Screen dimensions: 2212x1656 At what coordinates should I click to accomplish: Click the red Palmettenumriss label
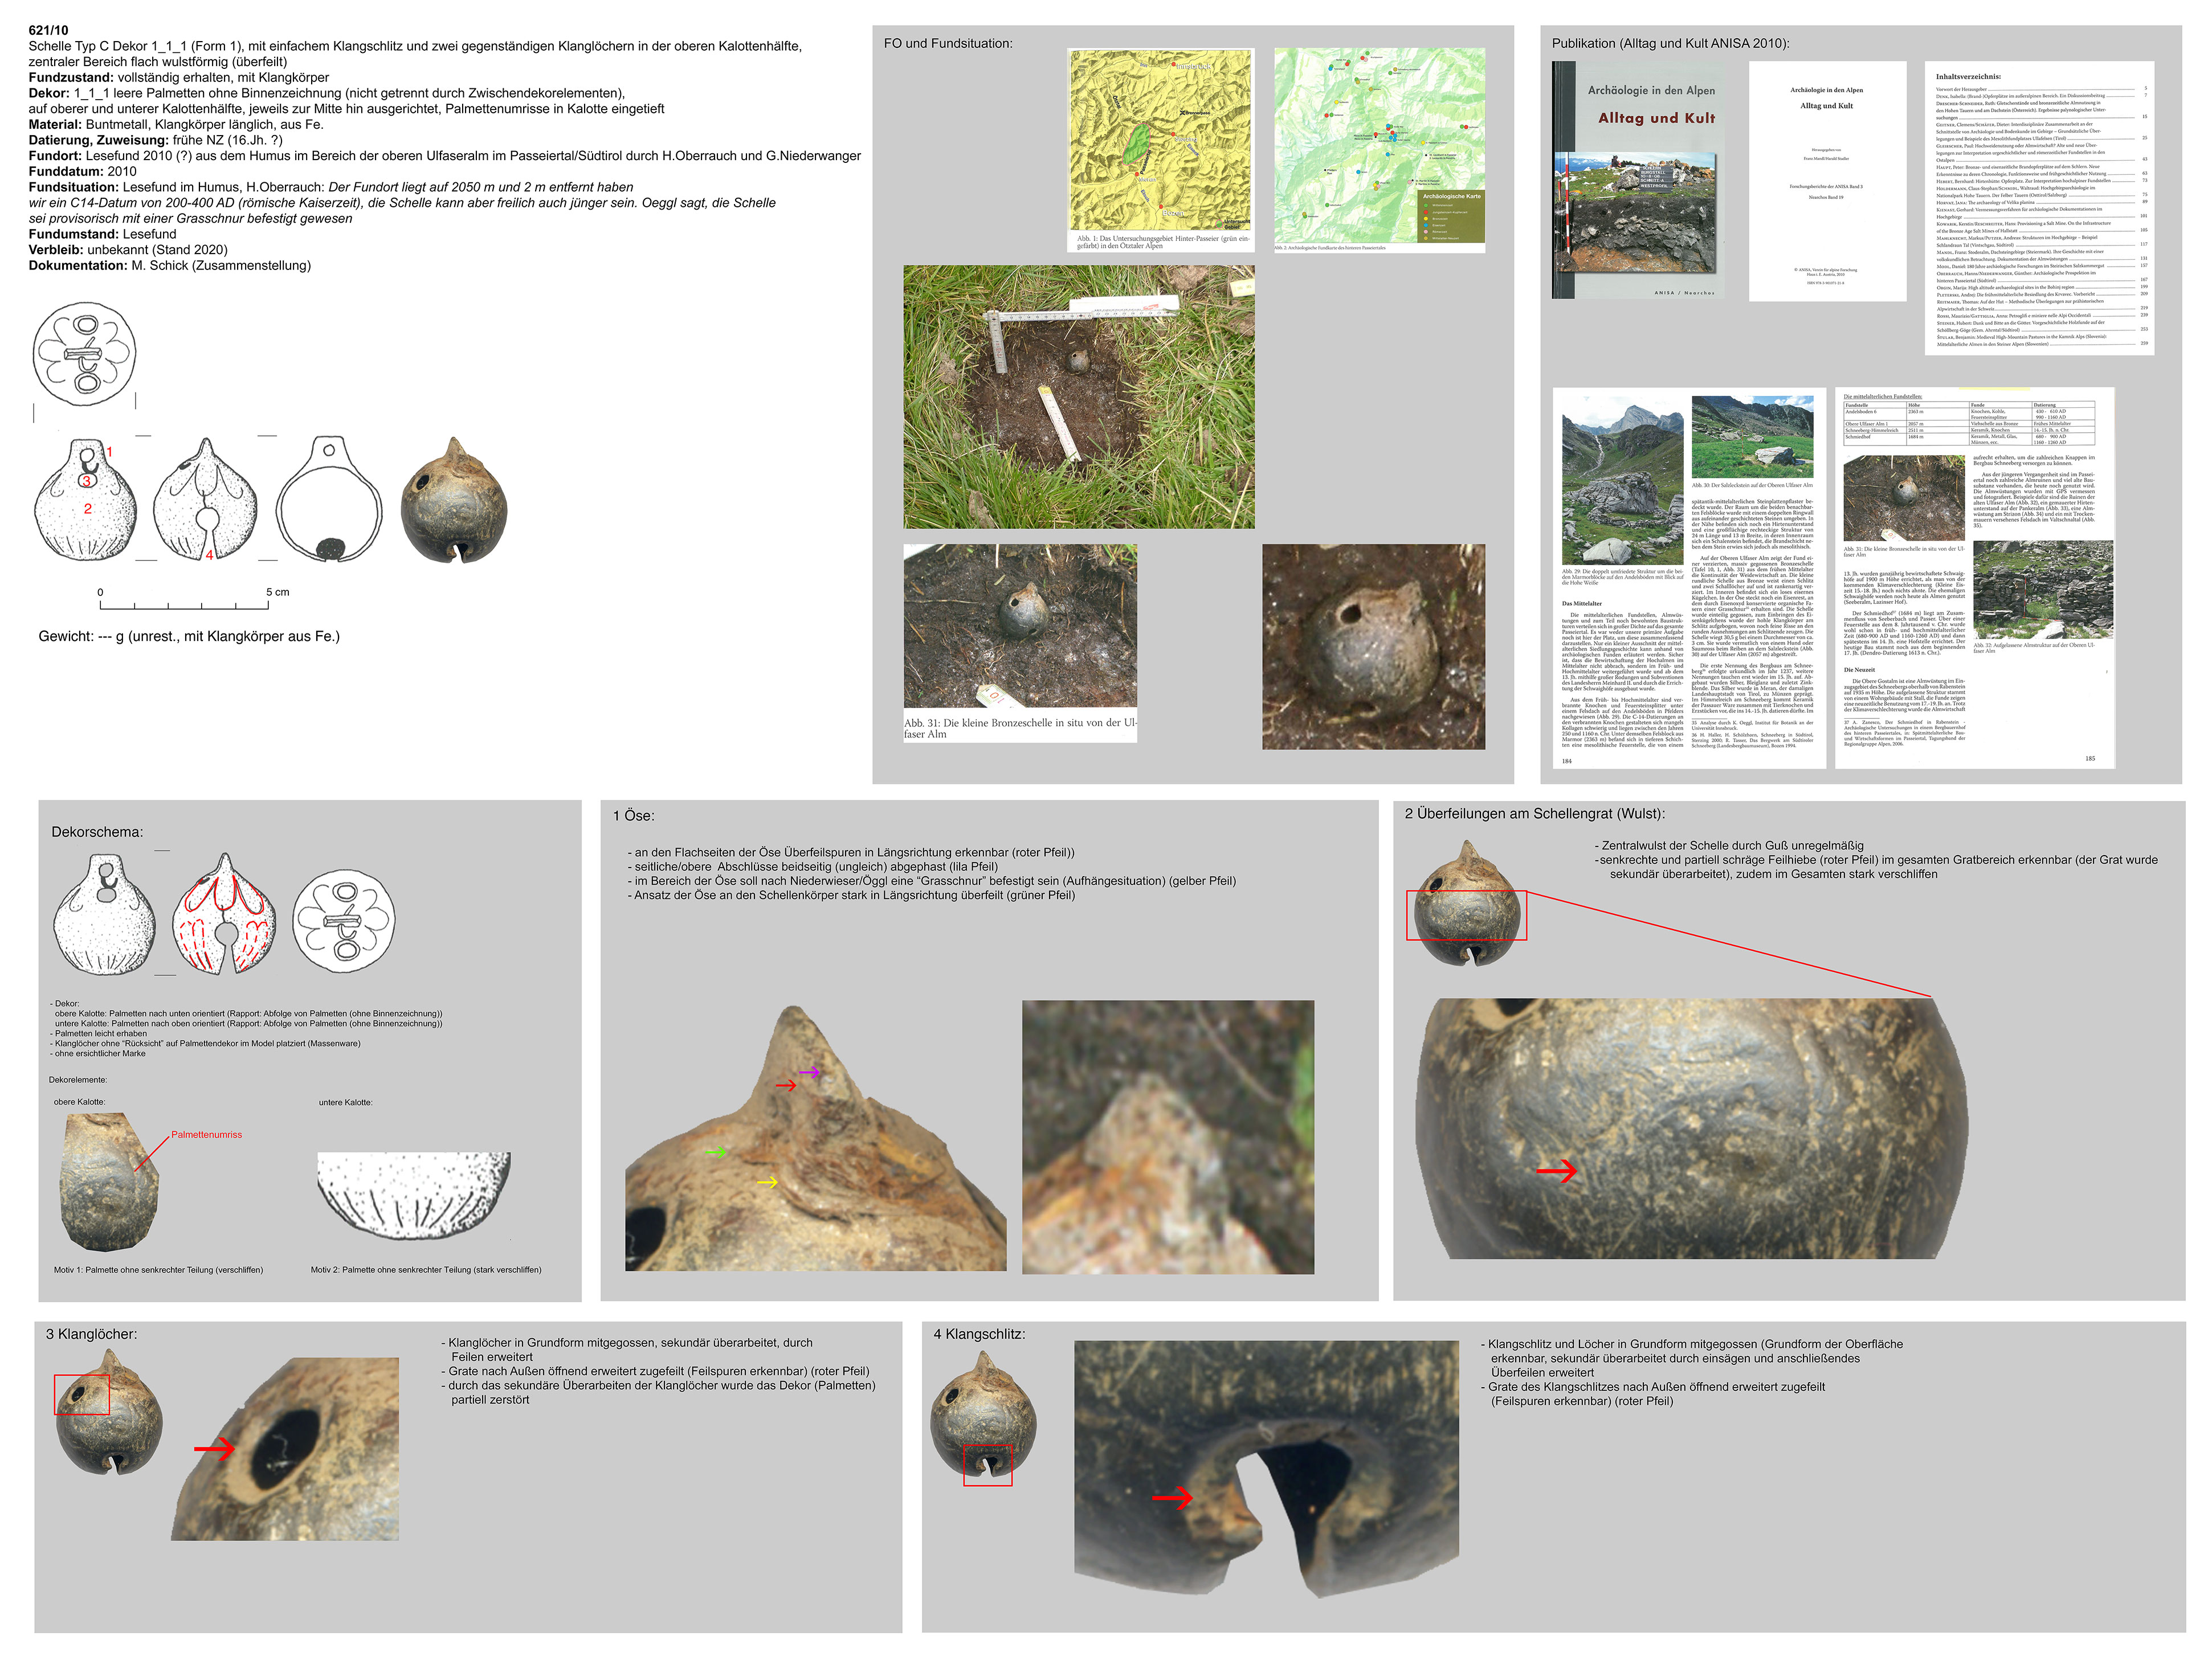tap(206, 1135)
